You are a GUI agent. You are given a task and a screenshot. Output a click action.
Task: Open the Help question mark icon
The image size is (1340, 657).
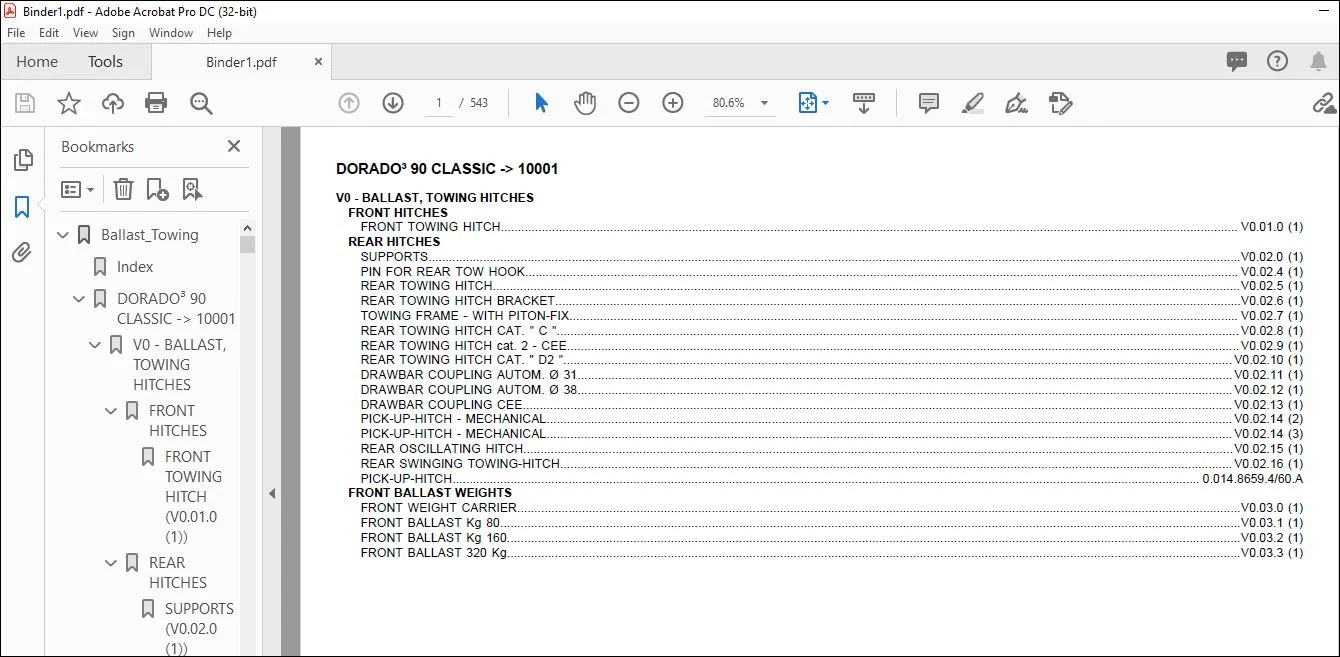coord(1277,62)
